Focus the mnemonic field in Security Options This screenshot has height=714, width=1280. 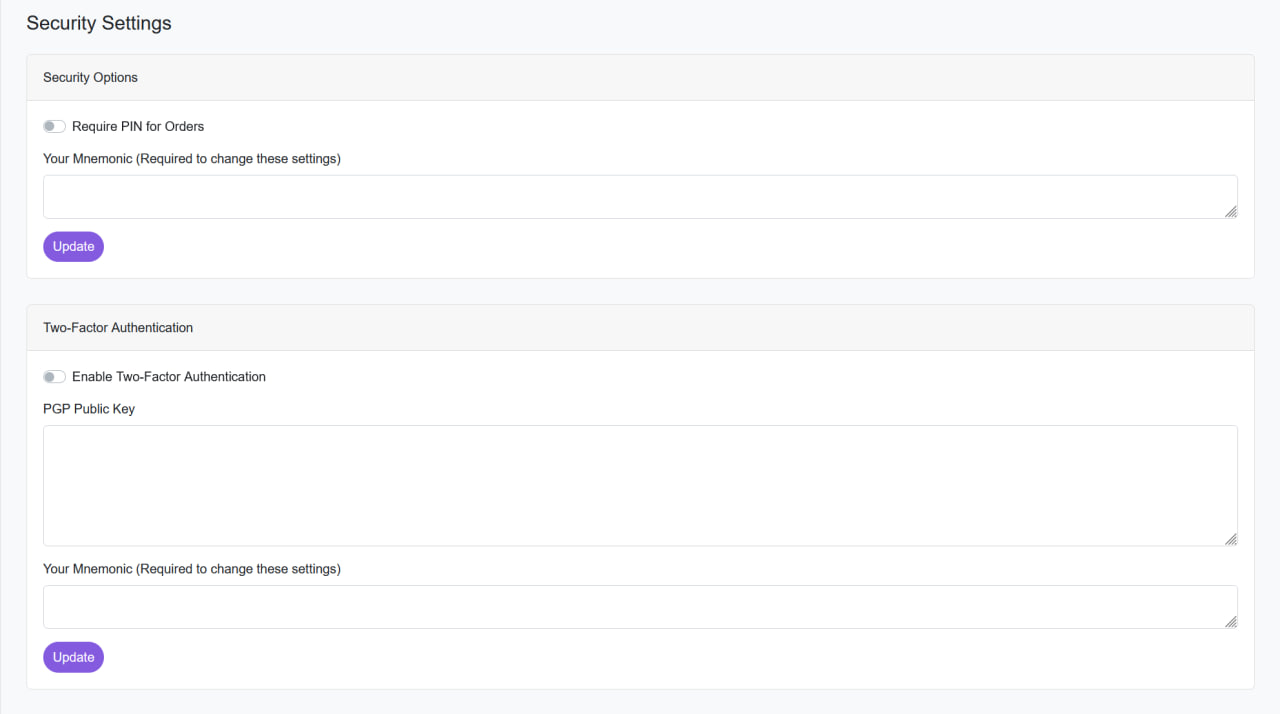(640, 197)
